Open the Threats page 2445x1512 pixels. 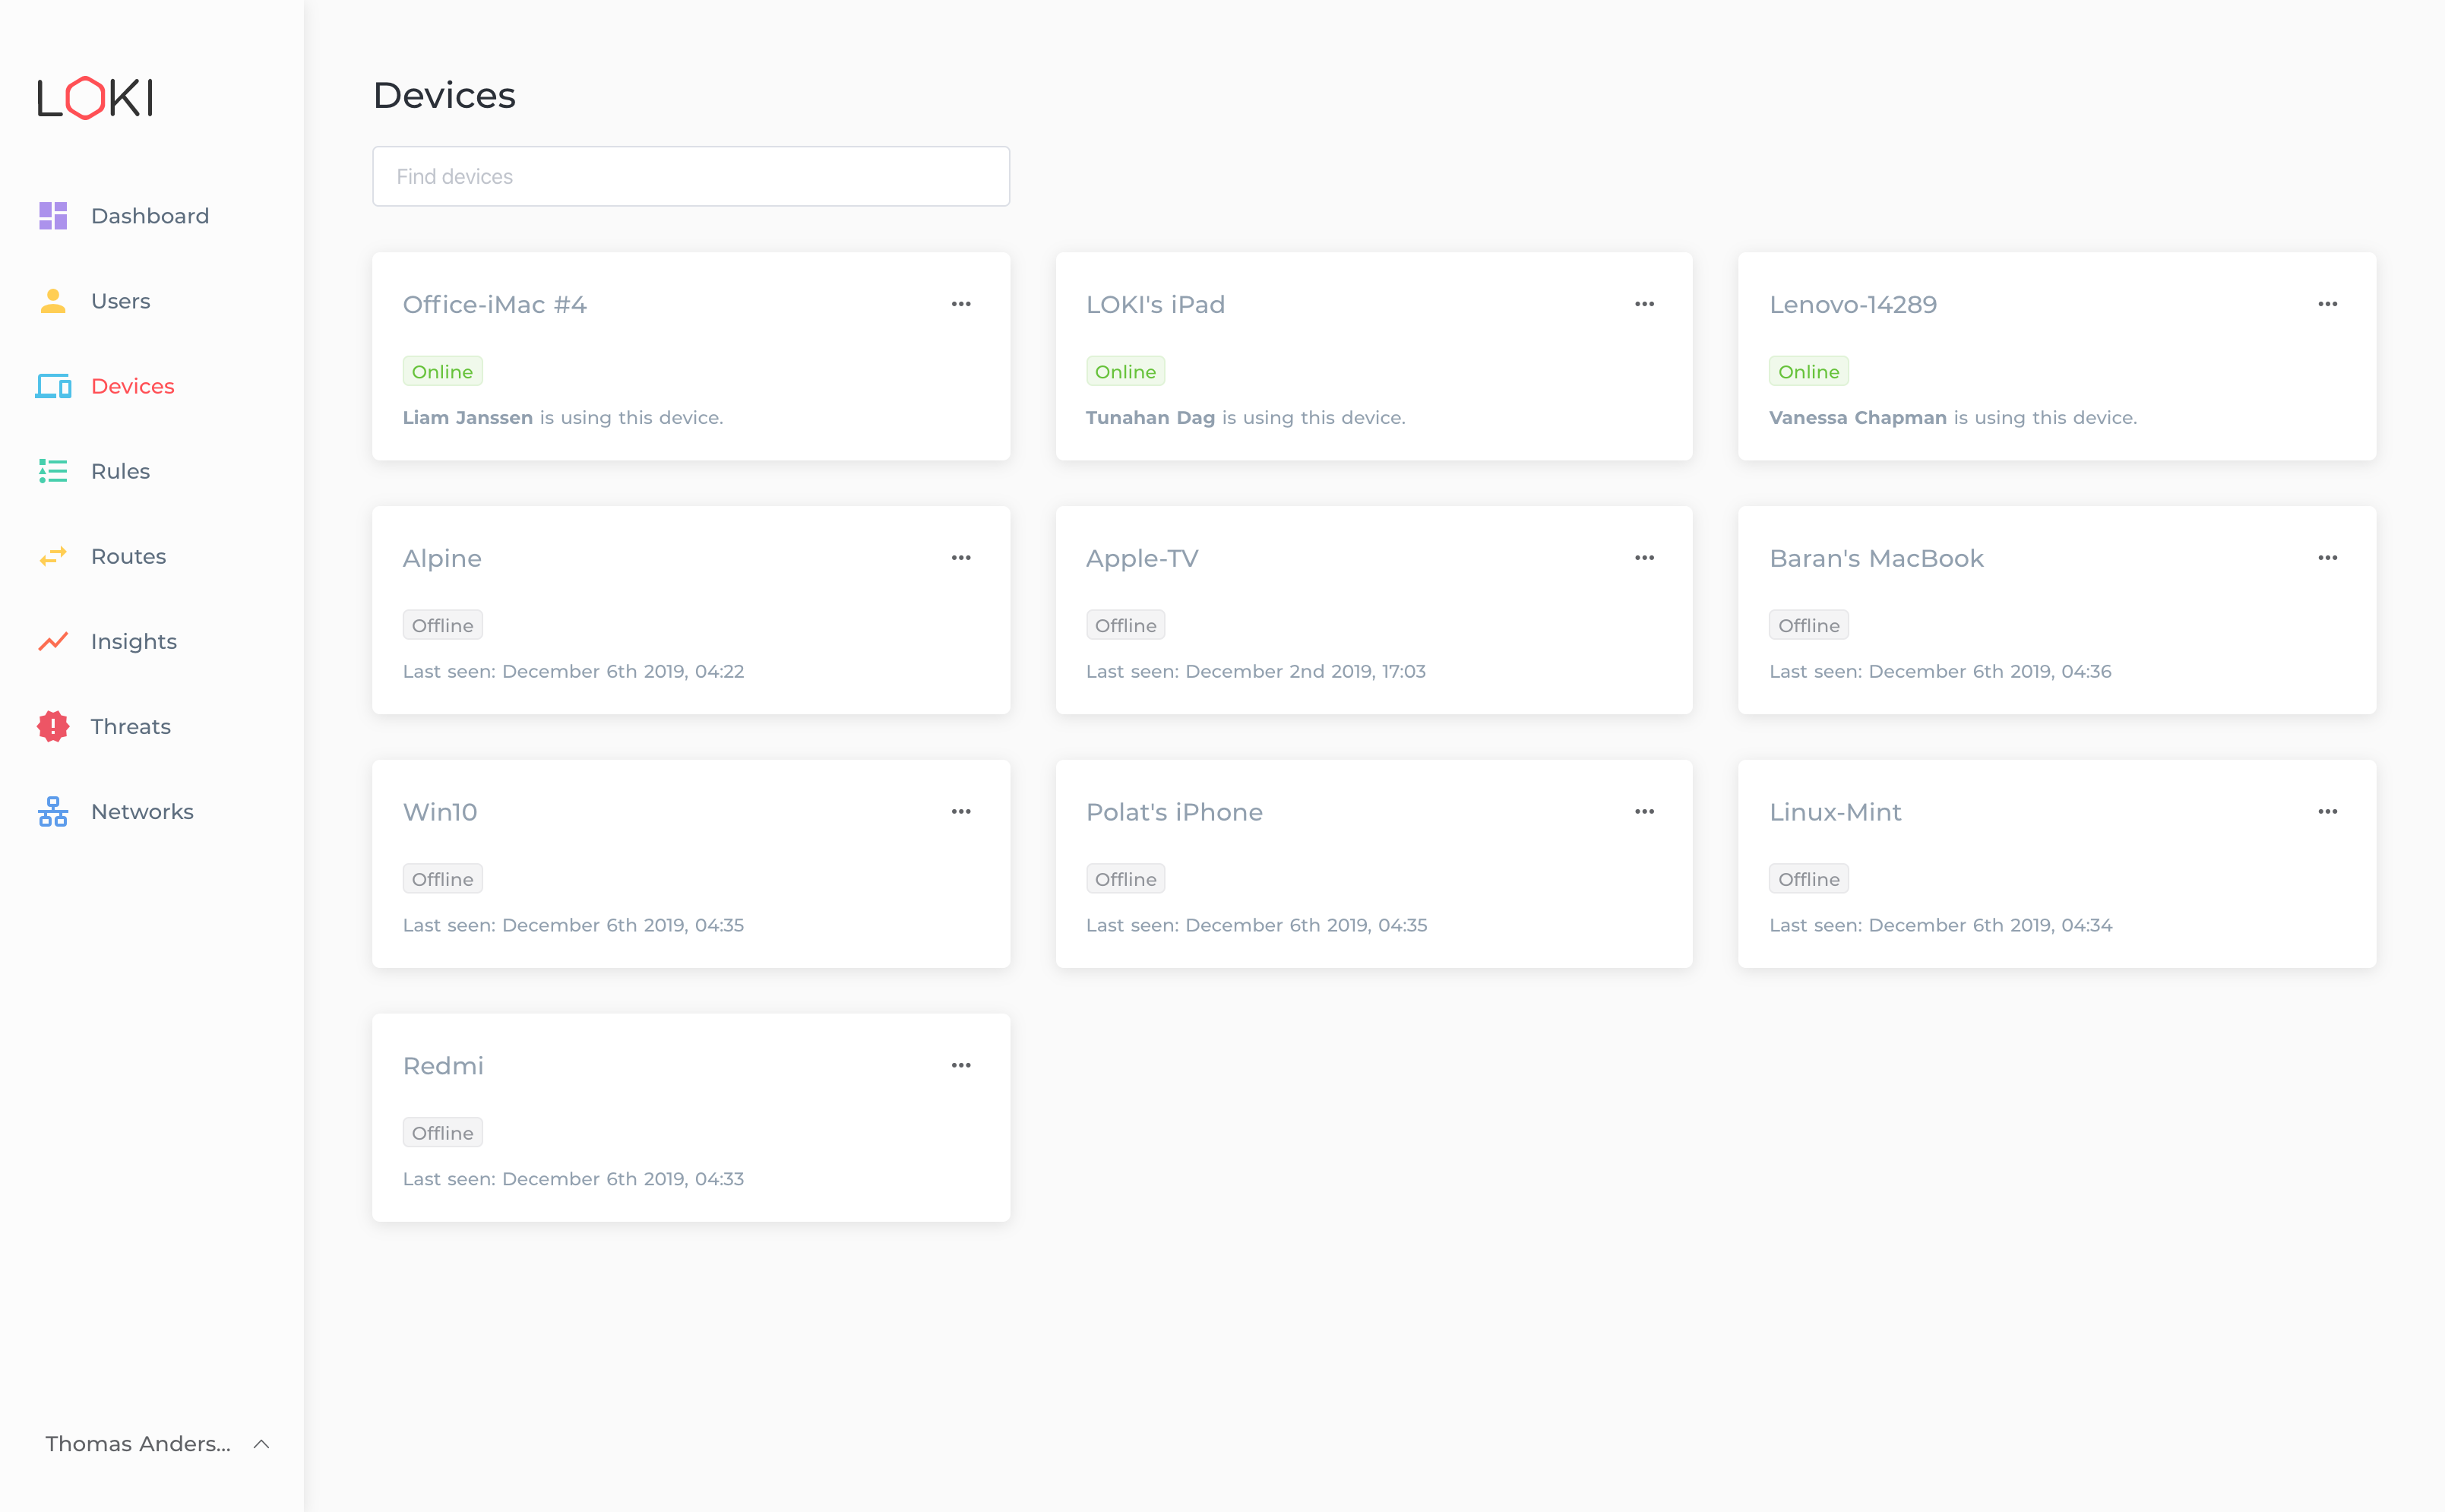pos(131,726)
